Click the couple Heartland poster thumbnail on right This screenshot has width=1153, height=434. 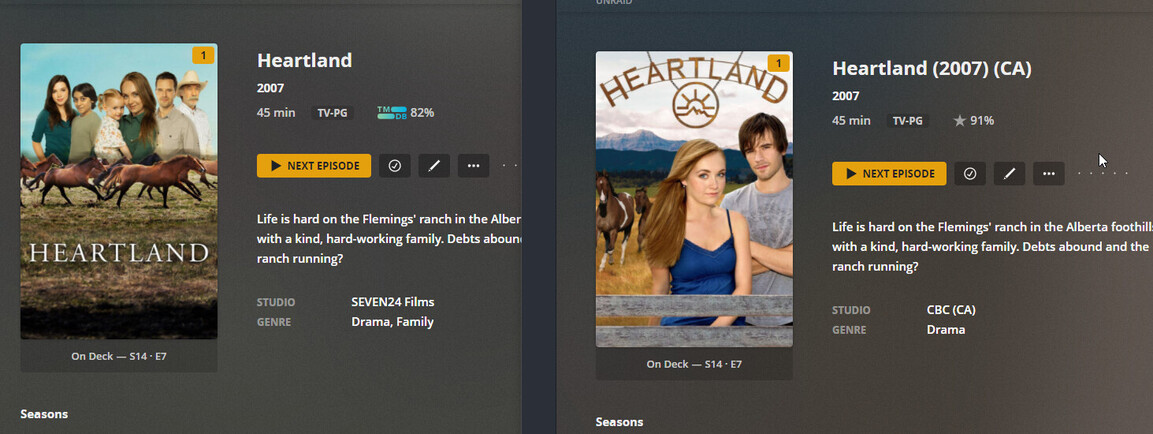click(694, 199)
